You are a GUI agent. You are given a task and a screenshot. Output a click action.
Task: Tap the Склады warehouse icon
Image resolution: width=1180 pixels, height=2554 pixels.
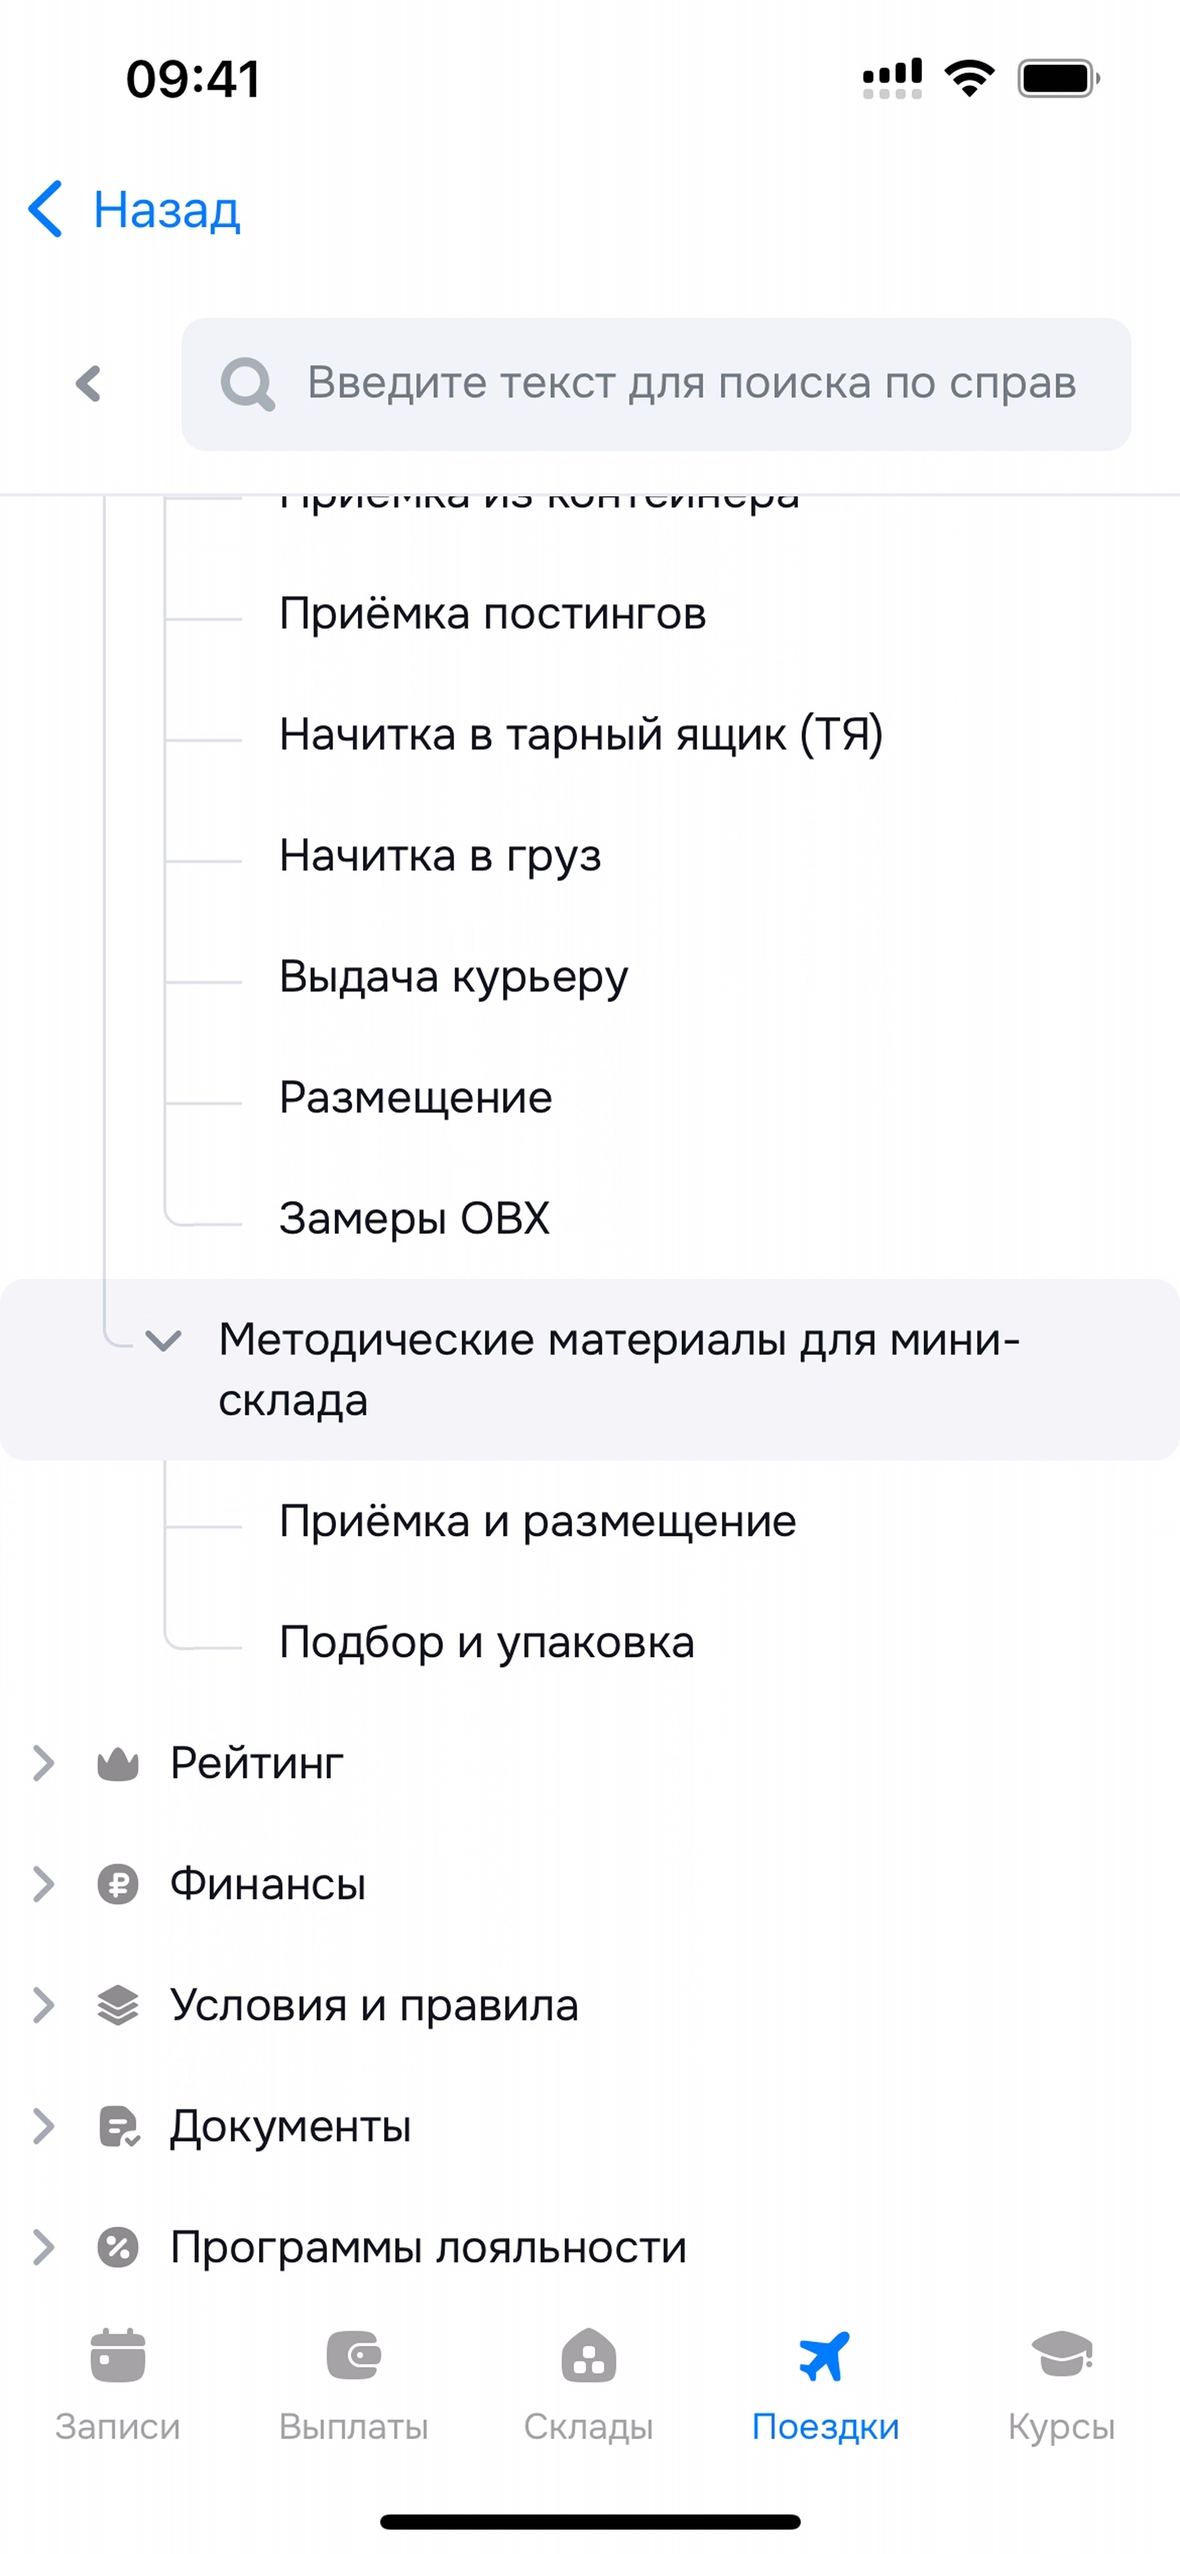[588, 2355]
